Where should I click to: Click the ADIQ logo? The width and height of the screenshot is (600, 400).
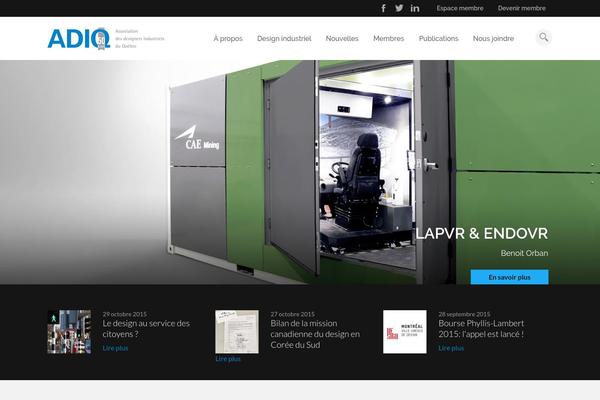(78, 38)
